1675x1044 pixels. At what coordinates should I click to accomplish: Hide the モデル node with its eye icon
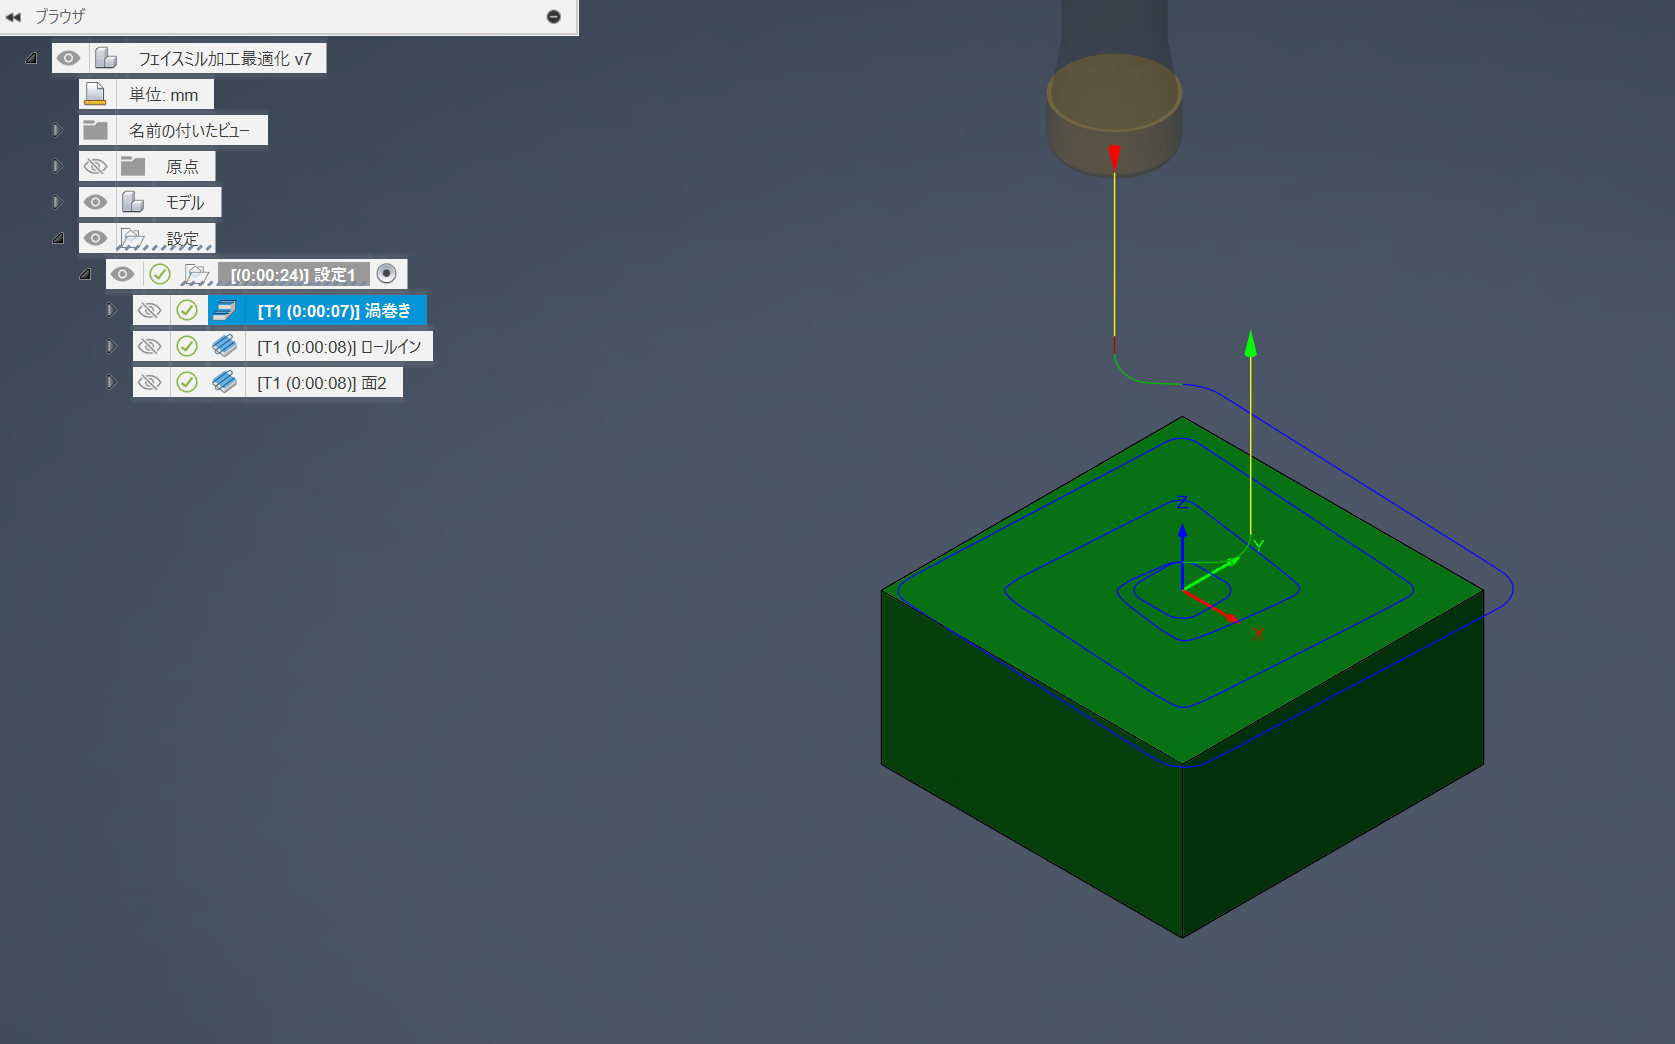click(x=96, y=201)
